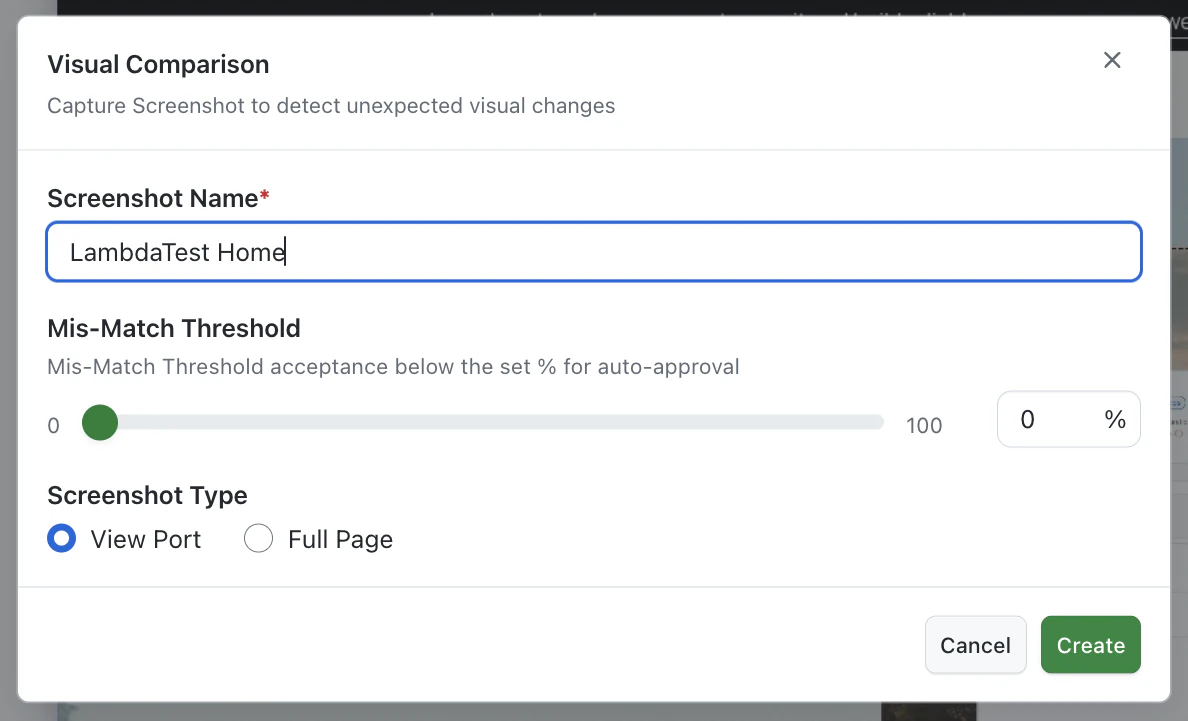Viewport: 1188px width, 721px height.
Task: Click the 'Mis-Match Threshold acceptance below' description
Action: (393, 367)
